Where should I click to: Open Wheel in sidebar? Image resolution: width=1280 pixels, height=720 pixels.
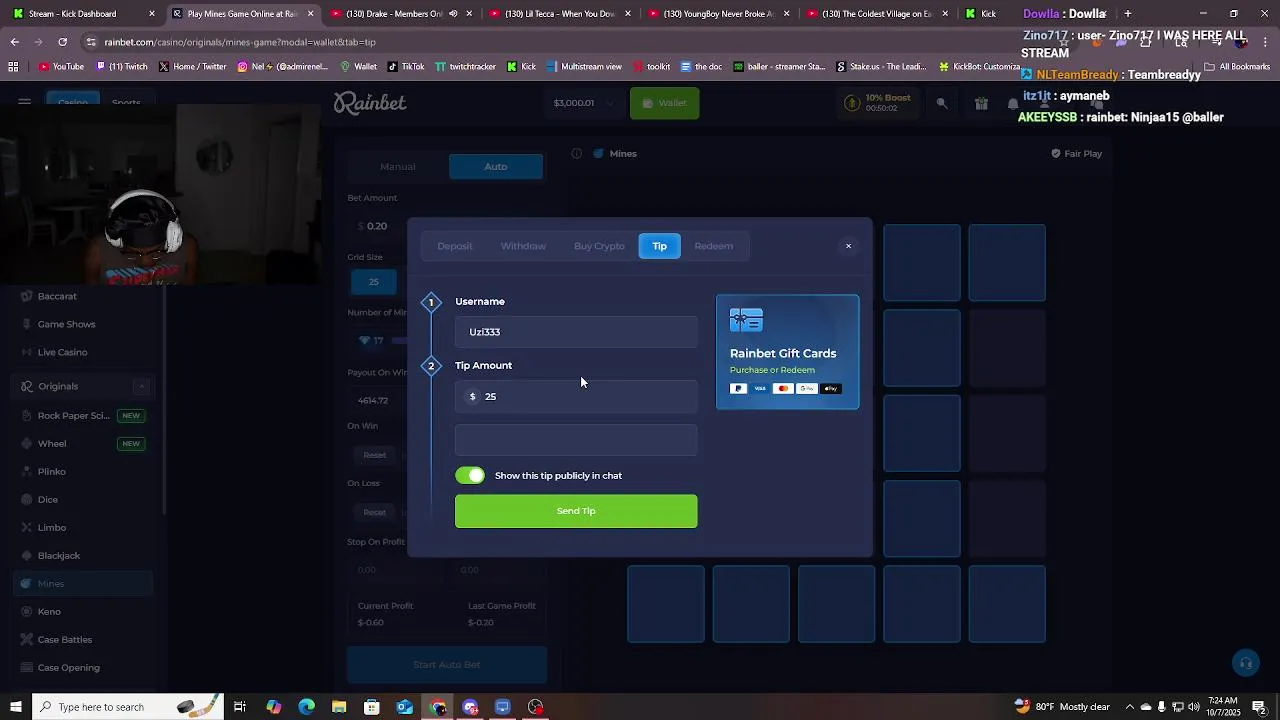[x=52, y=444]
